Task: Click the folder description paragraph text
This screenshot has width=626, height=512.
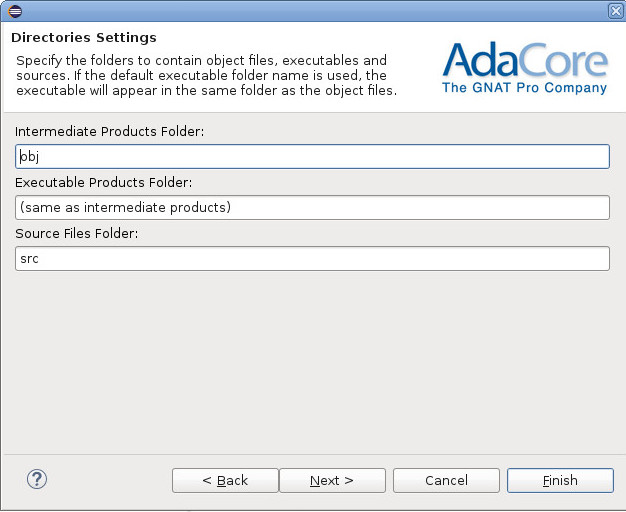Action: click(x=207, y=76)
